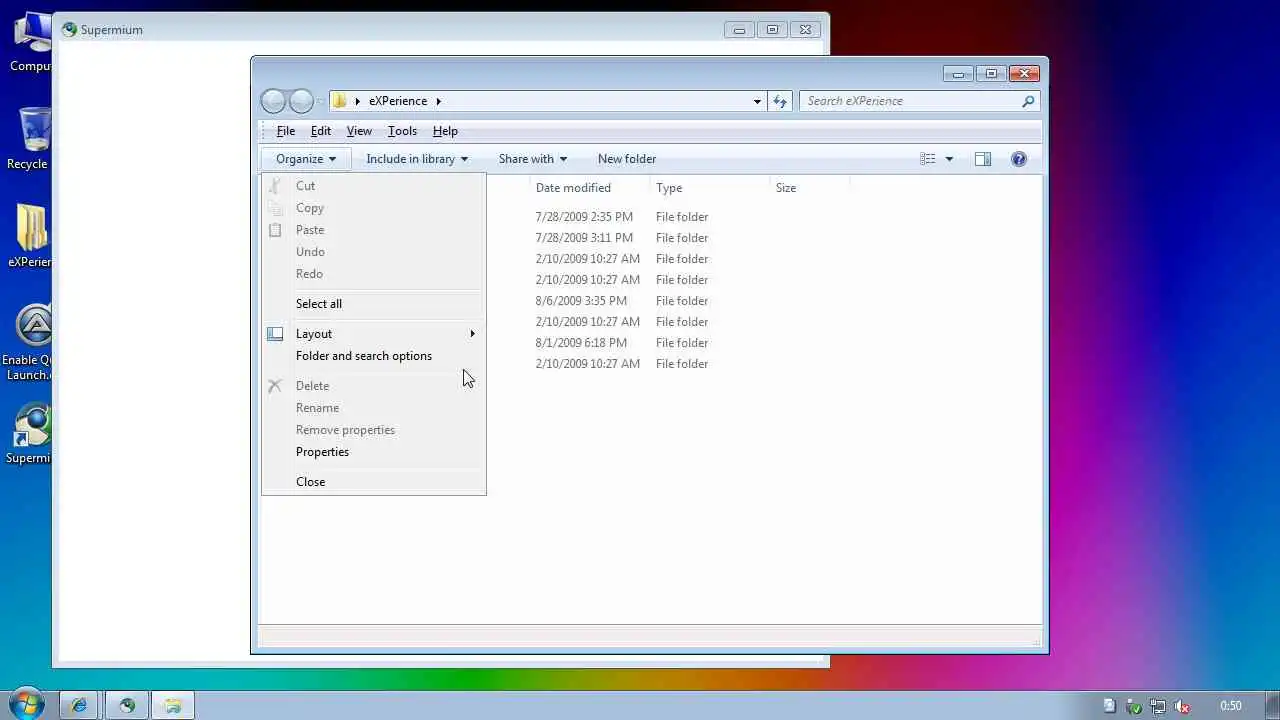Click the muted volume tray icon
Image resolution: width=1280 pixels, height=720 pixels.
(1182, 706)
